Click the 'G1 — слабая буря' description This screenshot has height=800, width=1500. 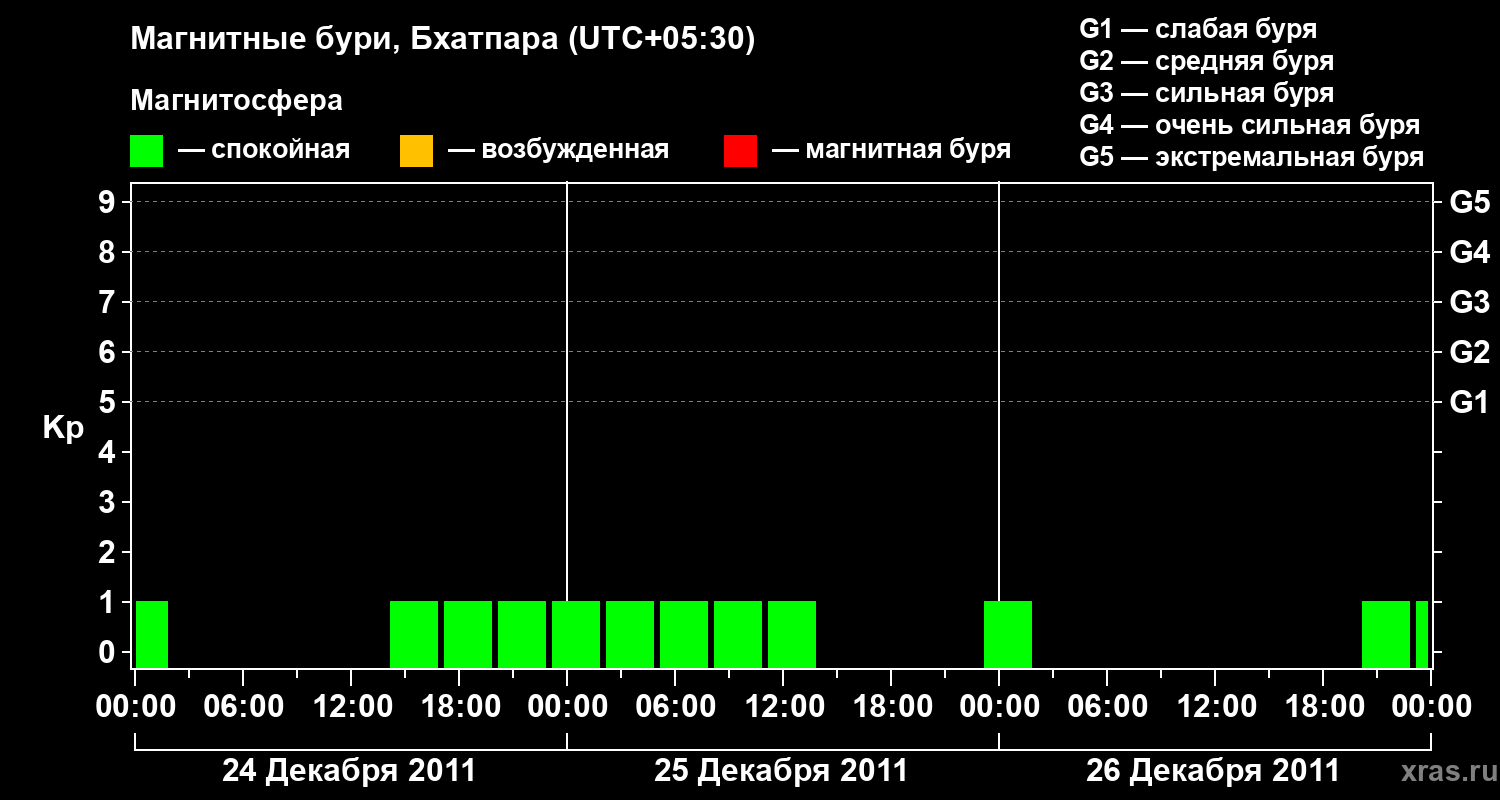(x=1198, y=28)
